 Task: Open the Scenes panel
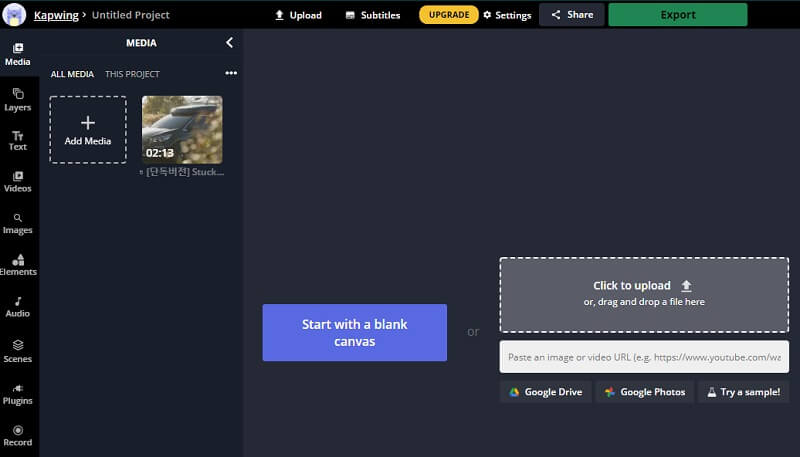point(18,350)
